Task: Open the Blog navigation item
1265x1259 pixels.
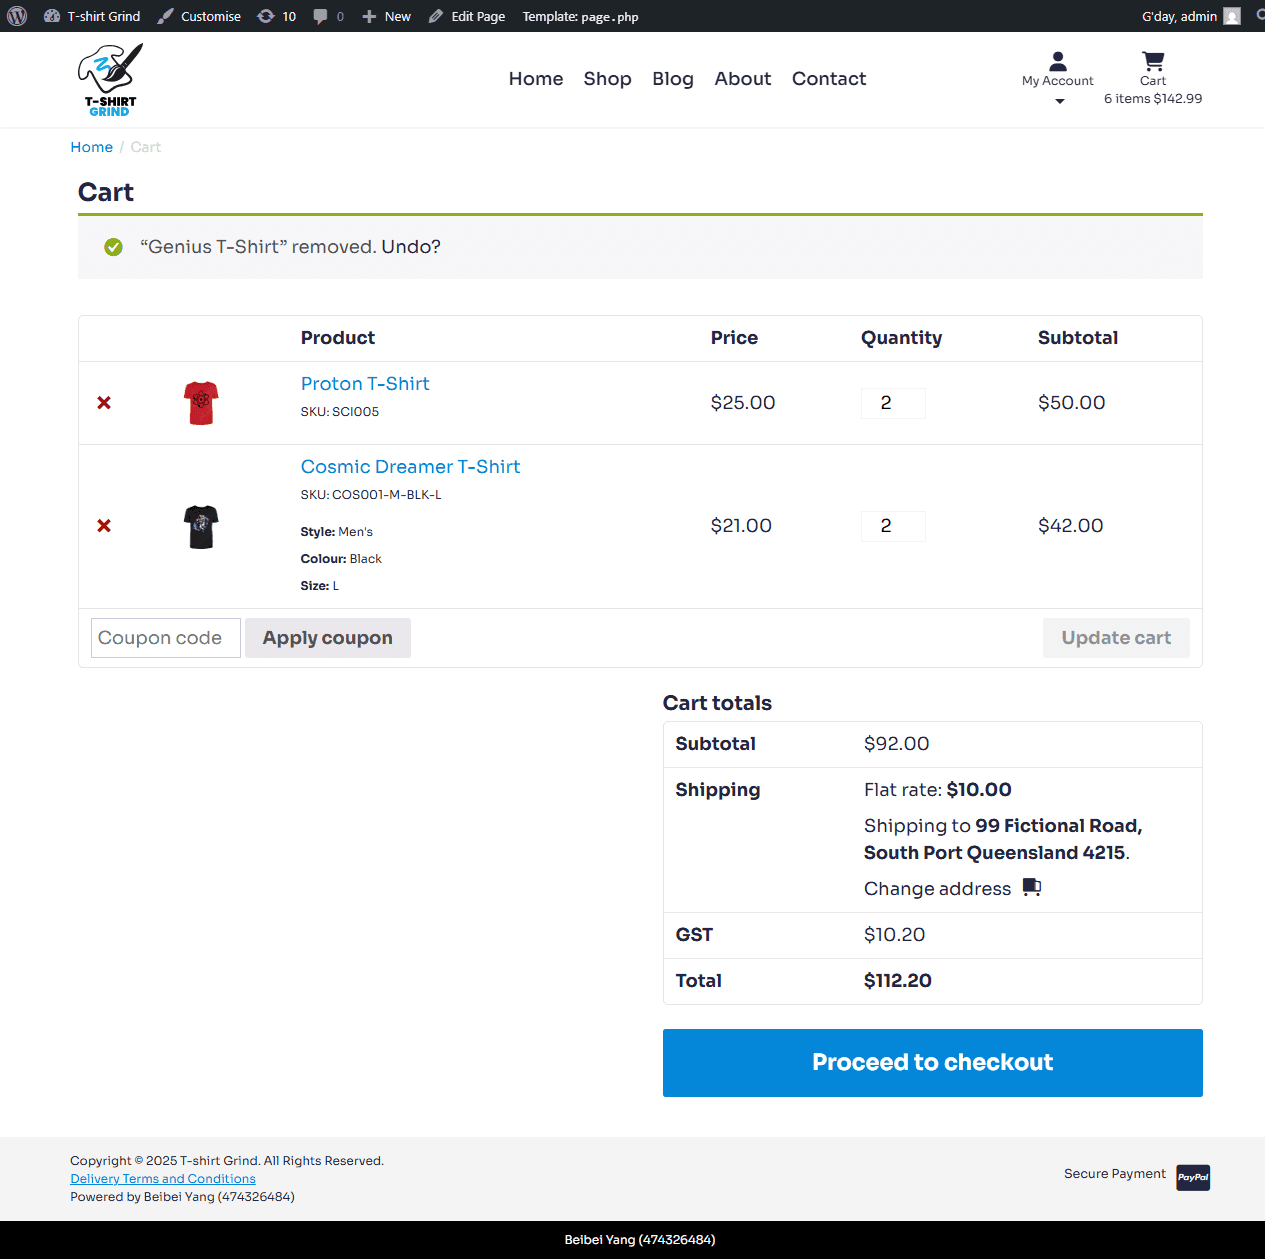Action: [672, 79]
